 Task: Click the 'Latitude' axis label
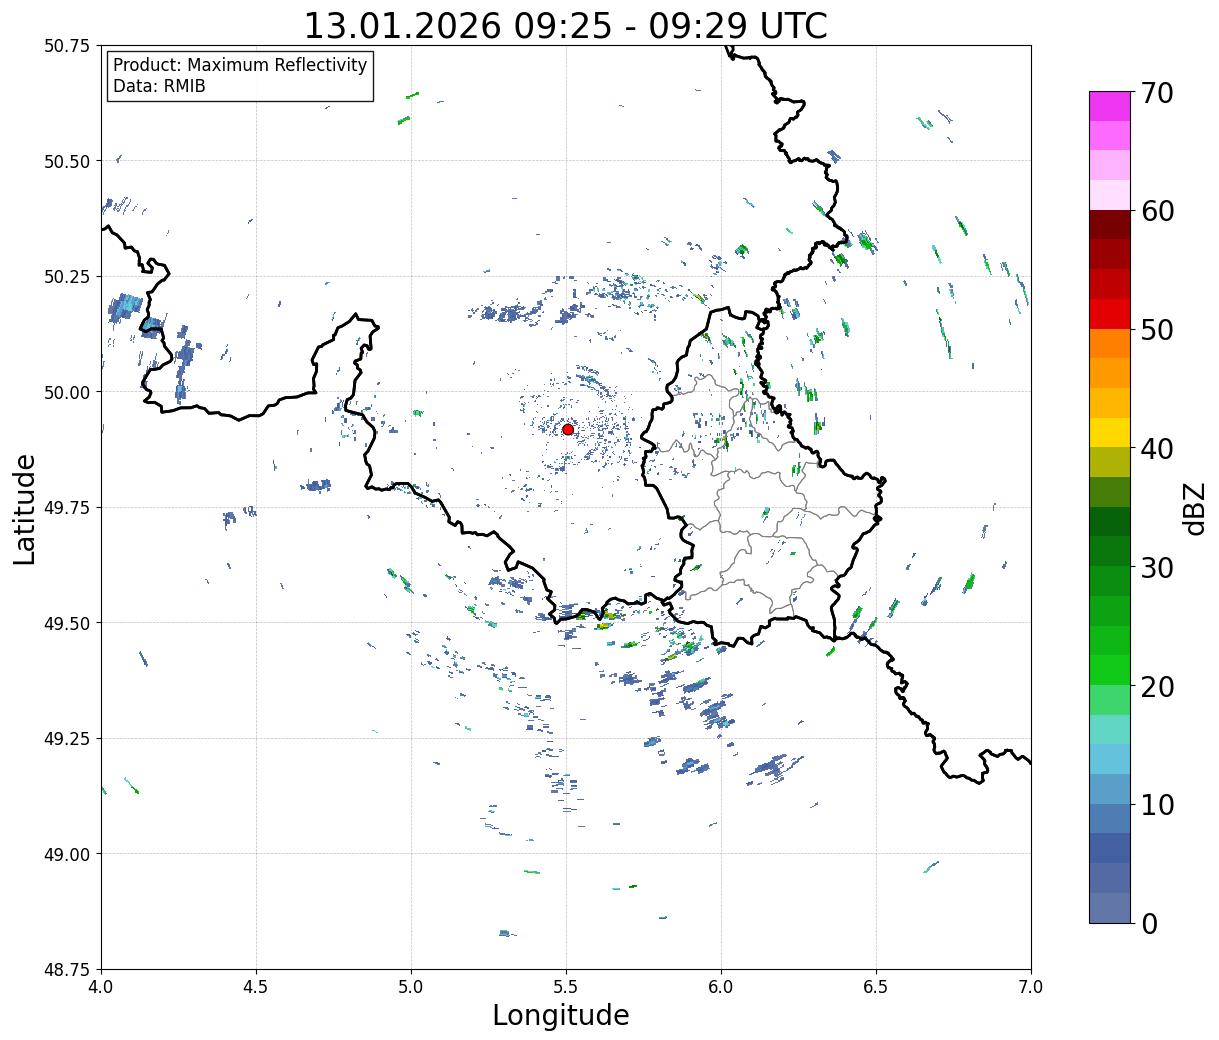25,508
